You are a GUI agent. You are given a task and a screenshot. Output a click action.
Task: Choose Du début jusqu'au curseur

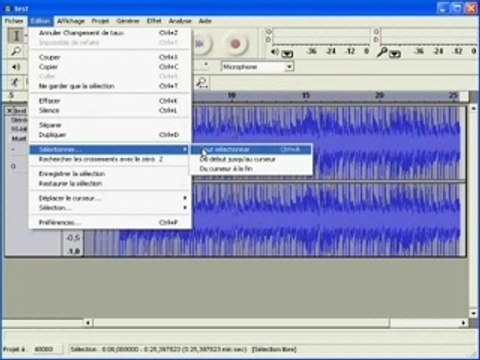pyautogui.click(x=251, y=159)
